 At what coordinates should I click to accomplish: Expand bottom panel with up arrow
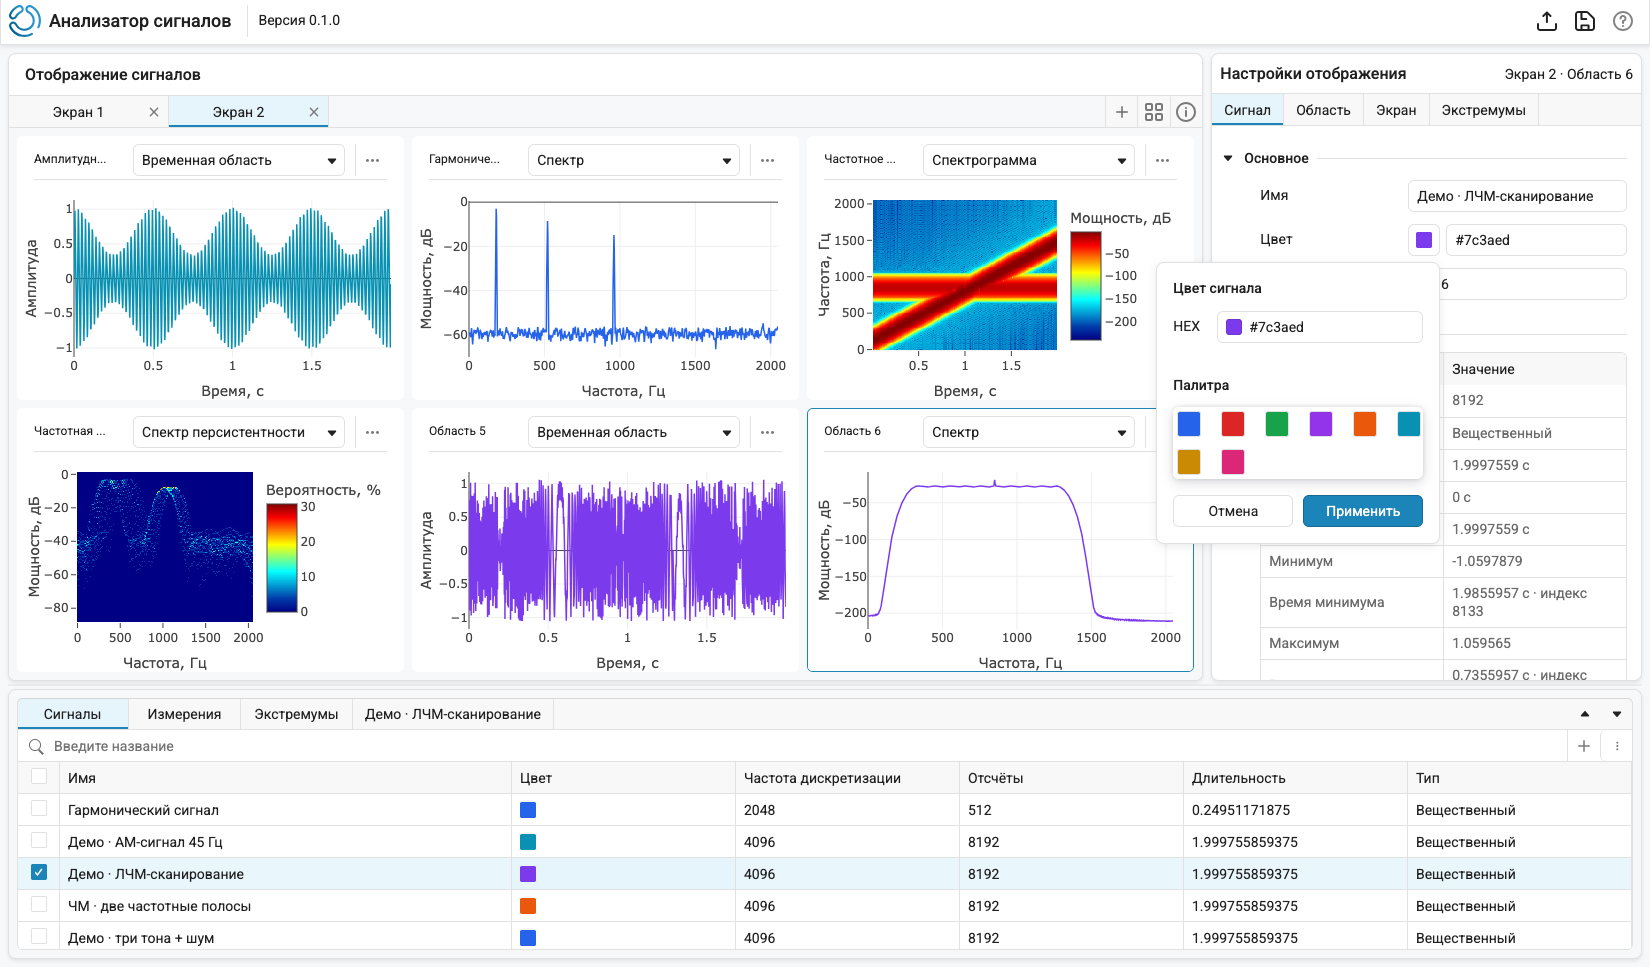point(1585,714)
